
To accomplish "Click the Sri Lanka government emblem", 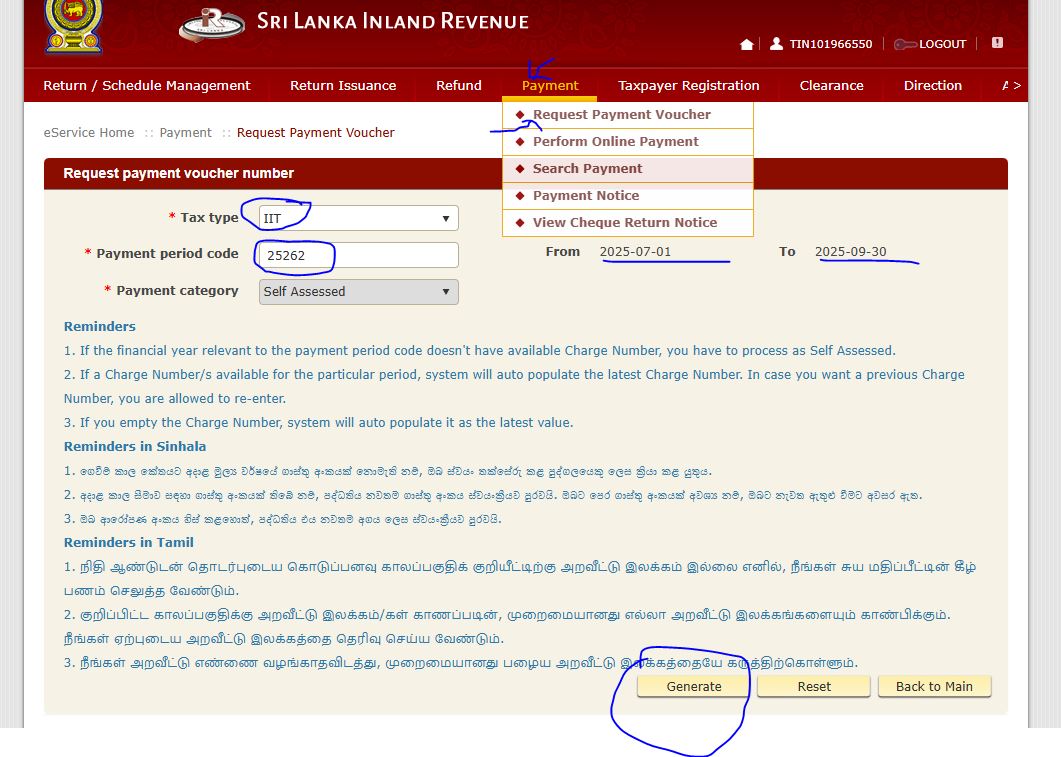I will [x=73, y=26].
